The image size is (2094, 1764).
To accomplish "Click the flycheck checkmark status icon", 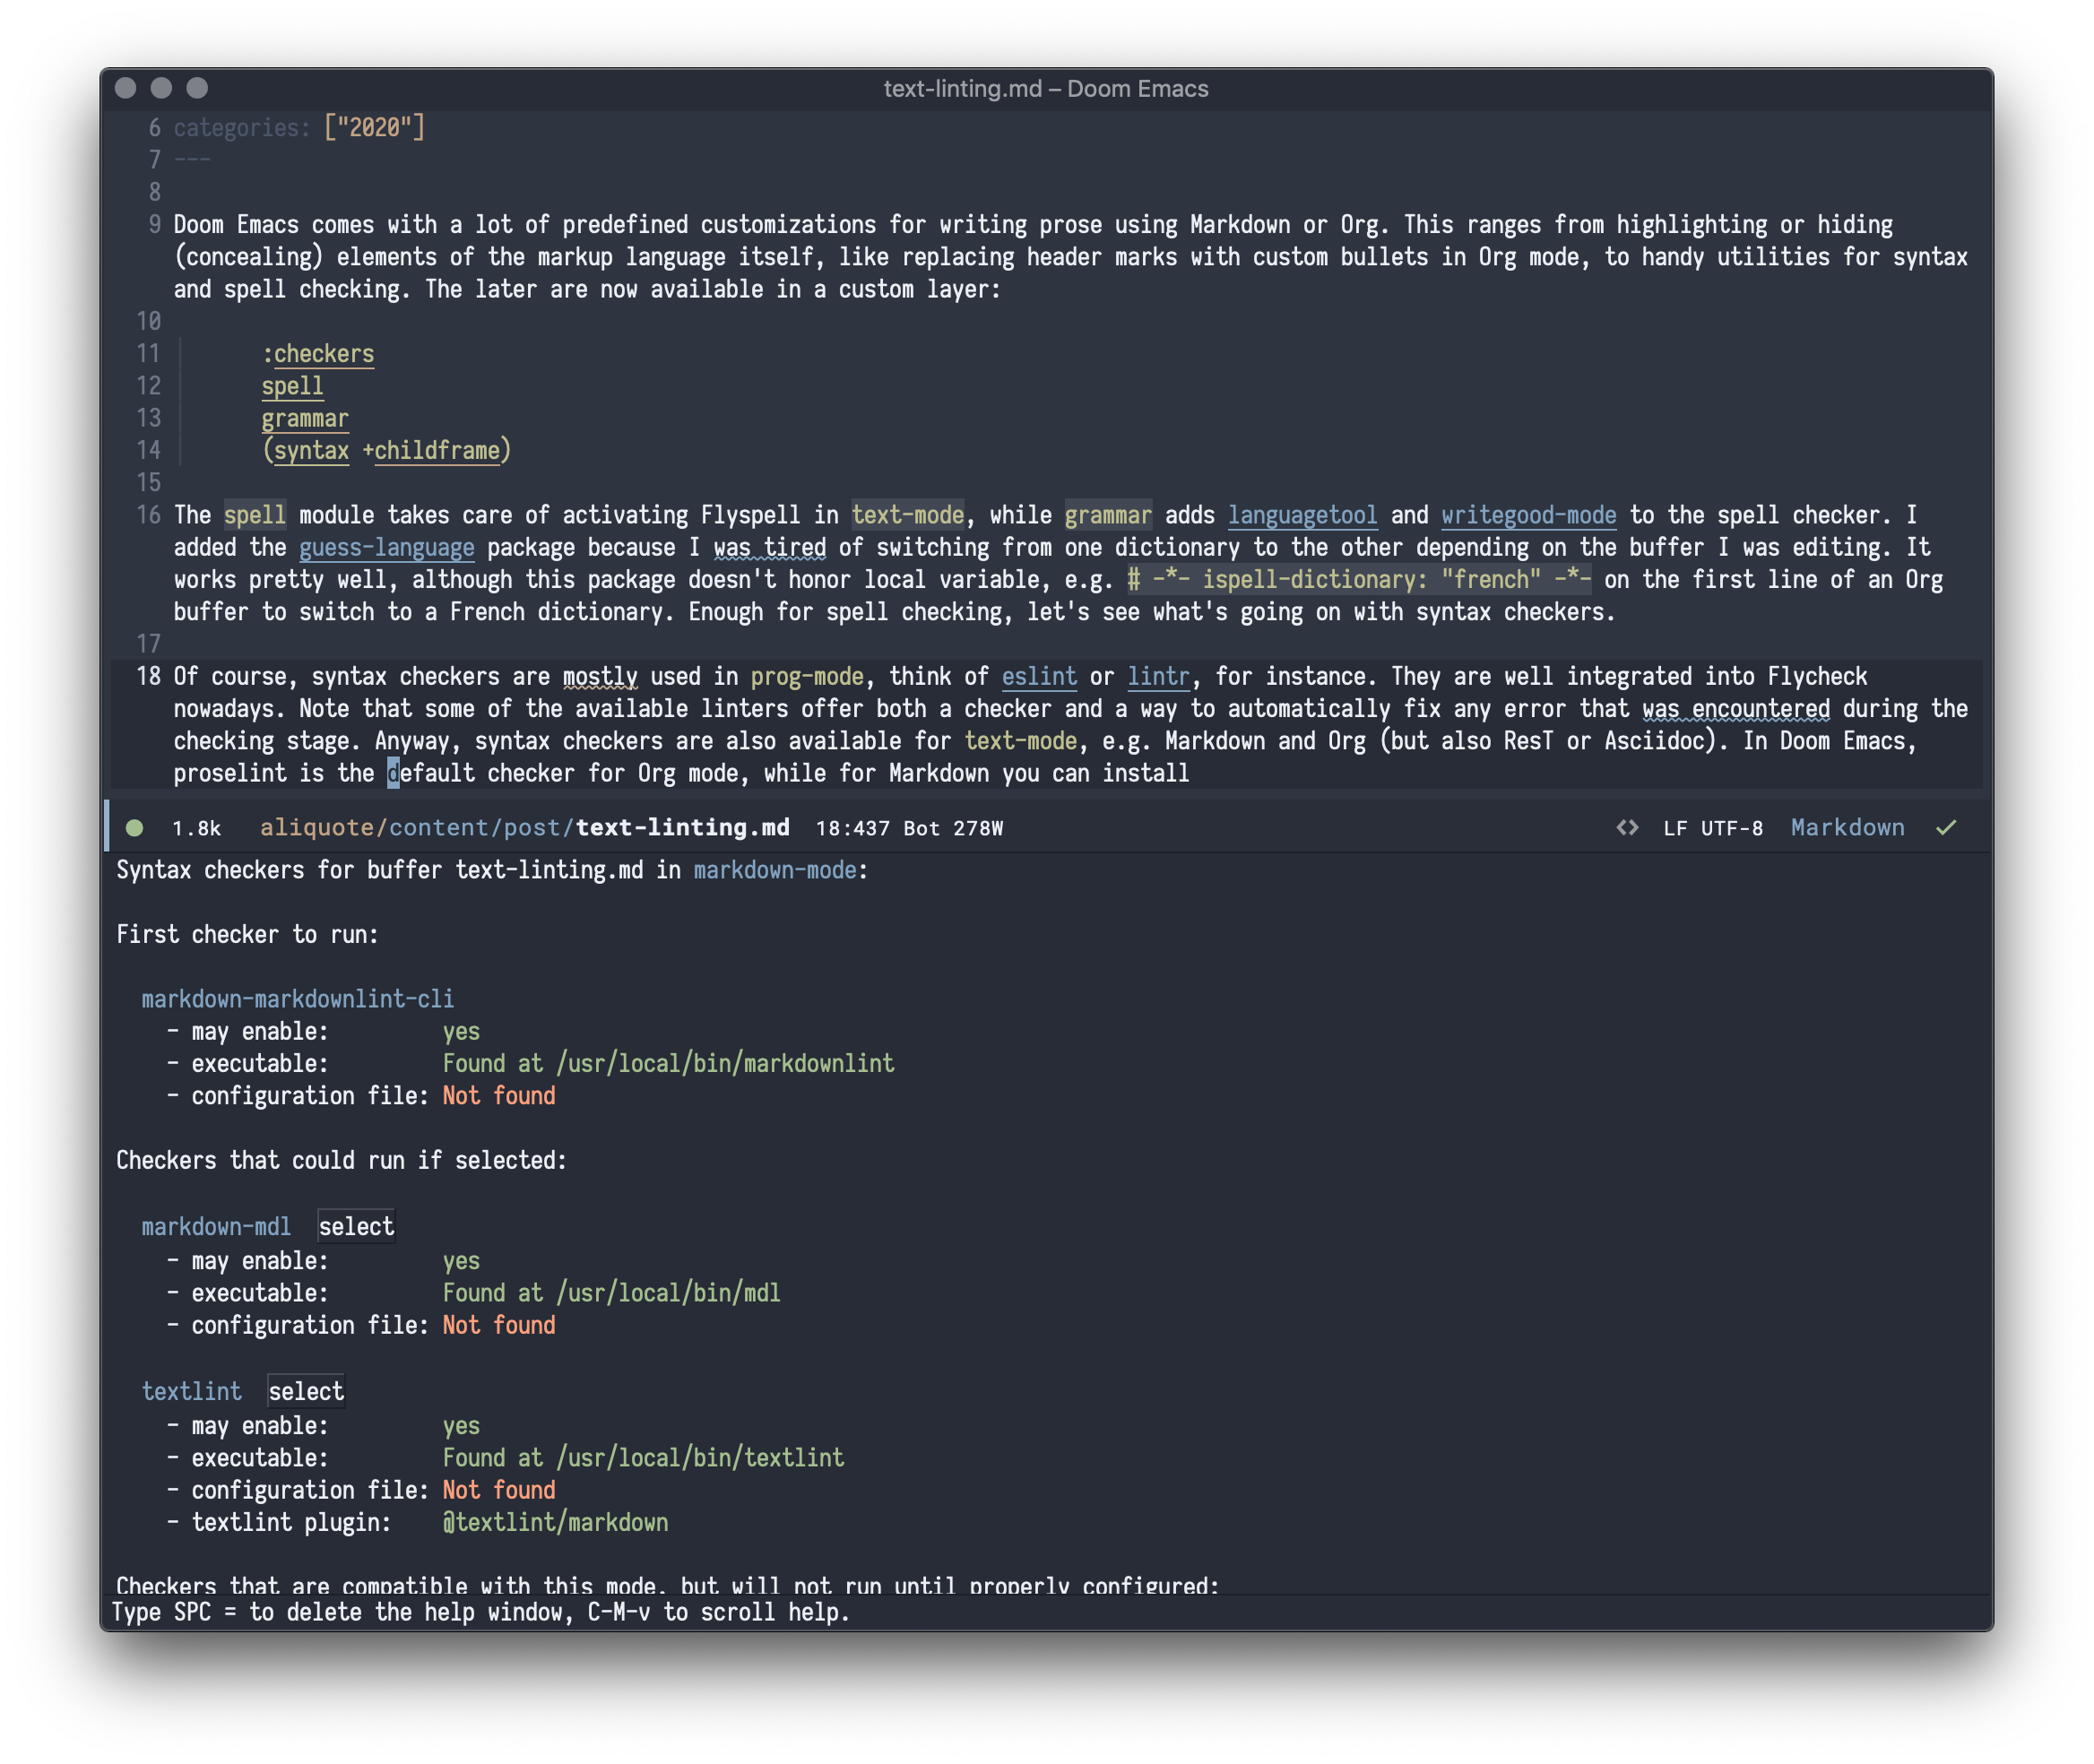I will (1945, 828).
